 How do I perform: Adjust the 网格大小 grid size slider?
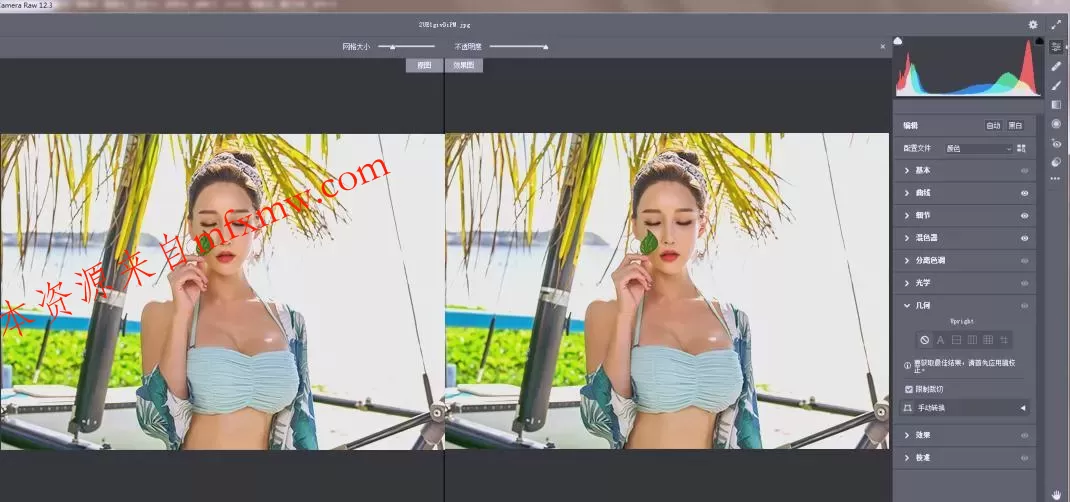coord(407,46)
